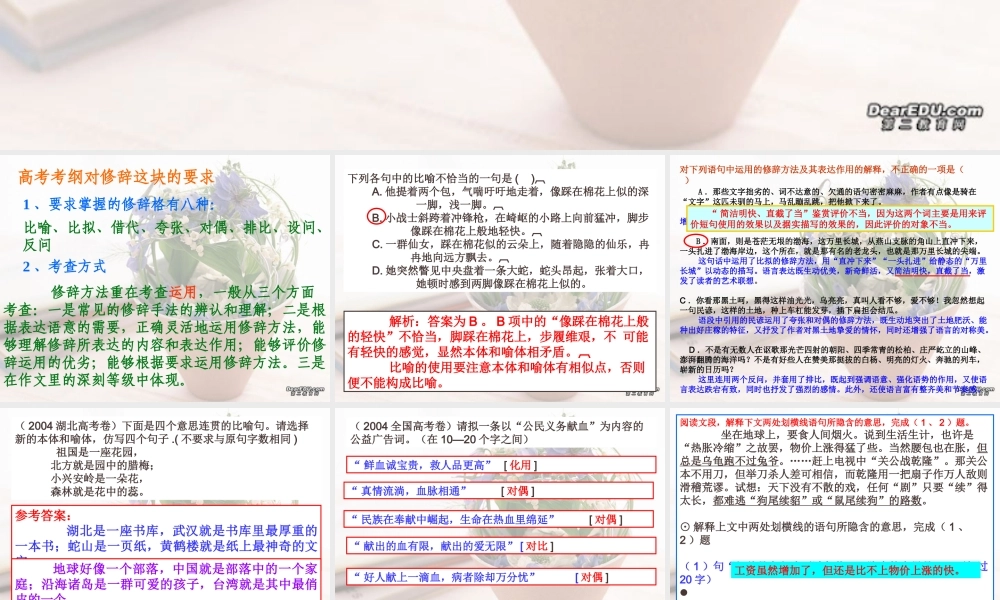Click the yellow-highlighted note 简洁明快、直截了当
The width and height of the screenshot is (1000, 600).
pyautogui.click(x=840, y=219)
